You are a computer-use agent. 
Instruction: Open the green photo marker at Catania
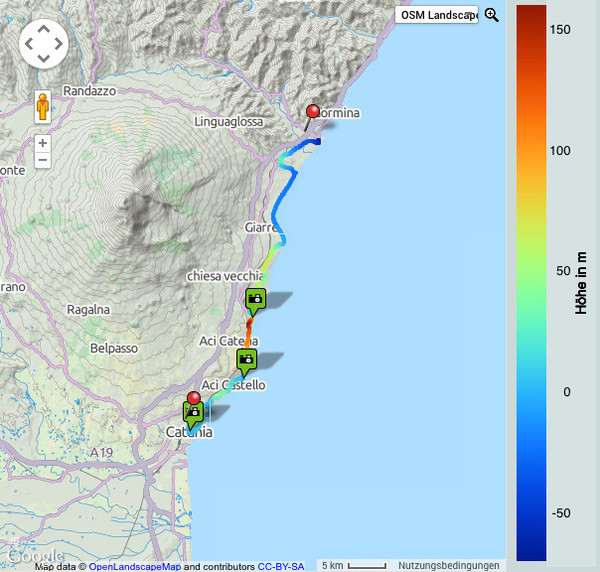tap(192, 412)
